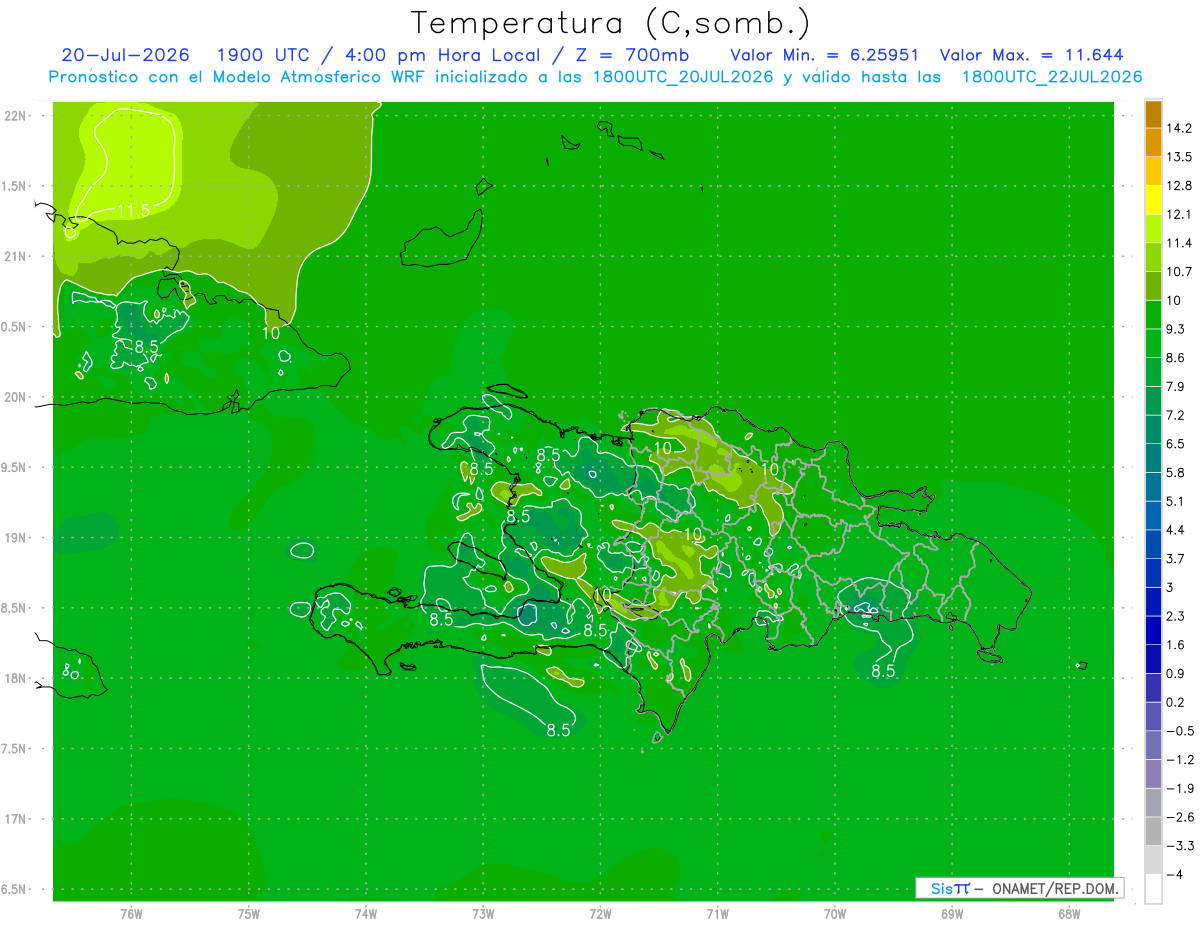Click the "Valor Min. = 6.25951" readout
Image resolution: width=1200 pixels, height=927 pixels.
pyautogui.click(x=825, y=55)
